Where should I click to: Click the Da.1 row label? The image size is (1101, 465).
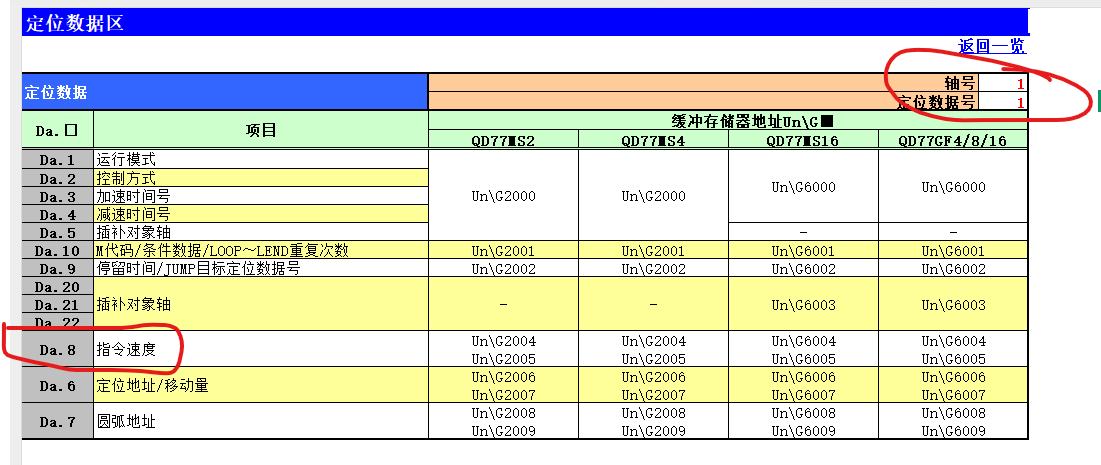(x=57, y=159)
